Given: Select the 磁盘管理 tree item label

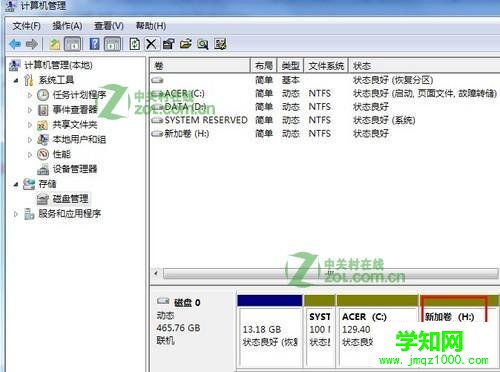Looking at the screenshot, I should 70,199.
